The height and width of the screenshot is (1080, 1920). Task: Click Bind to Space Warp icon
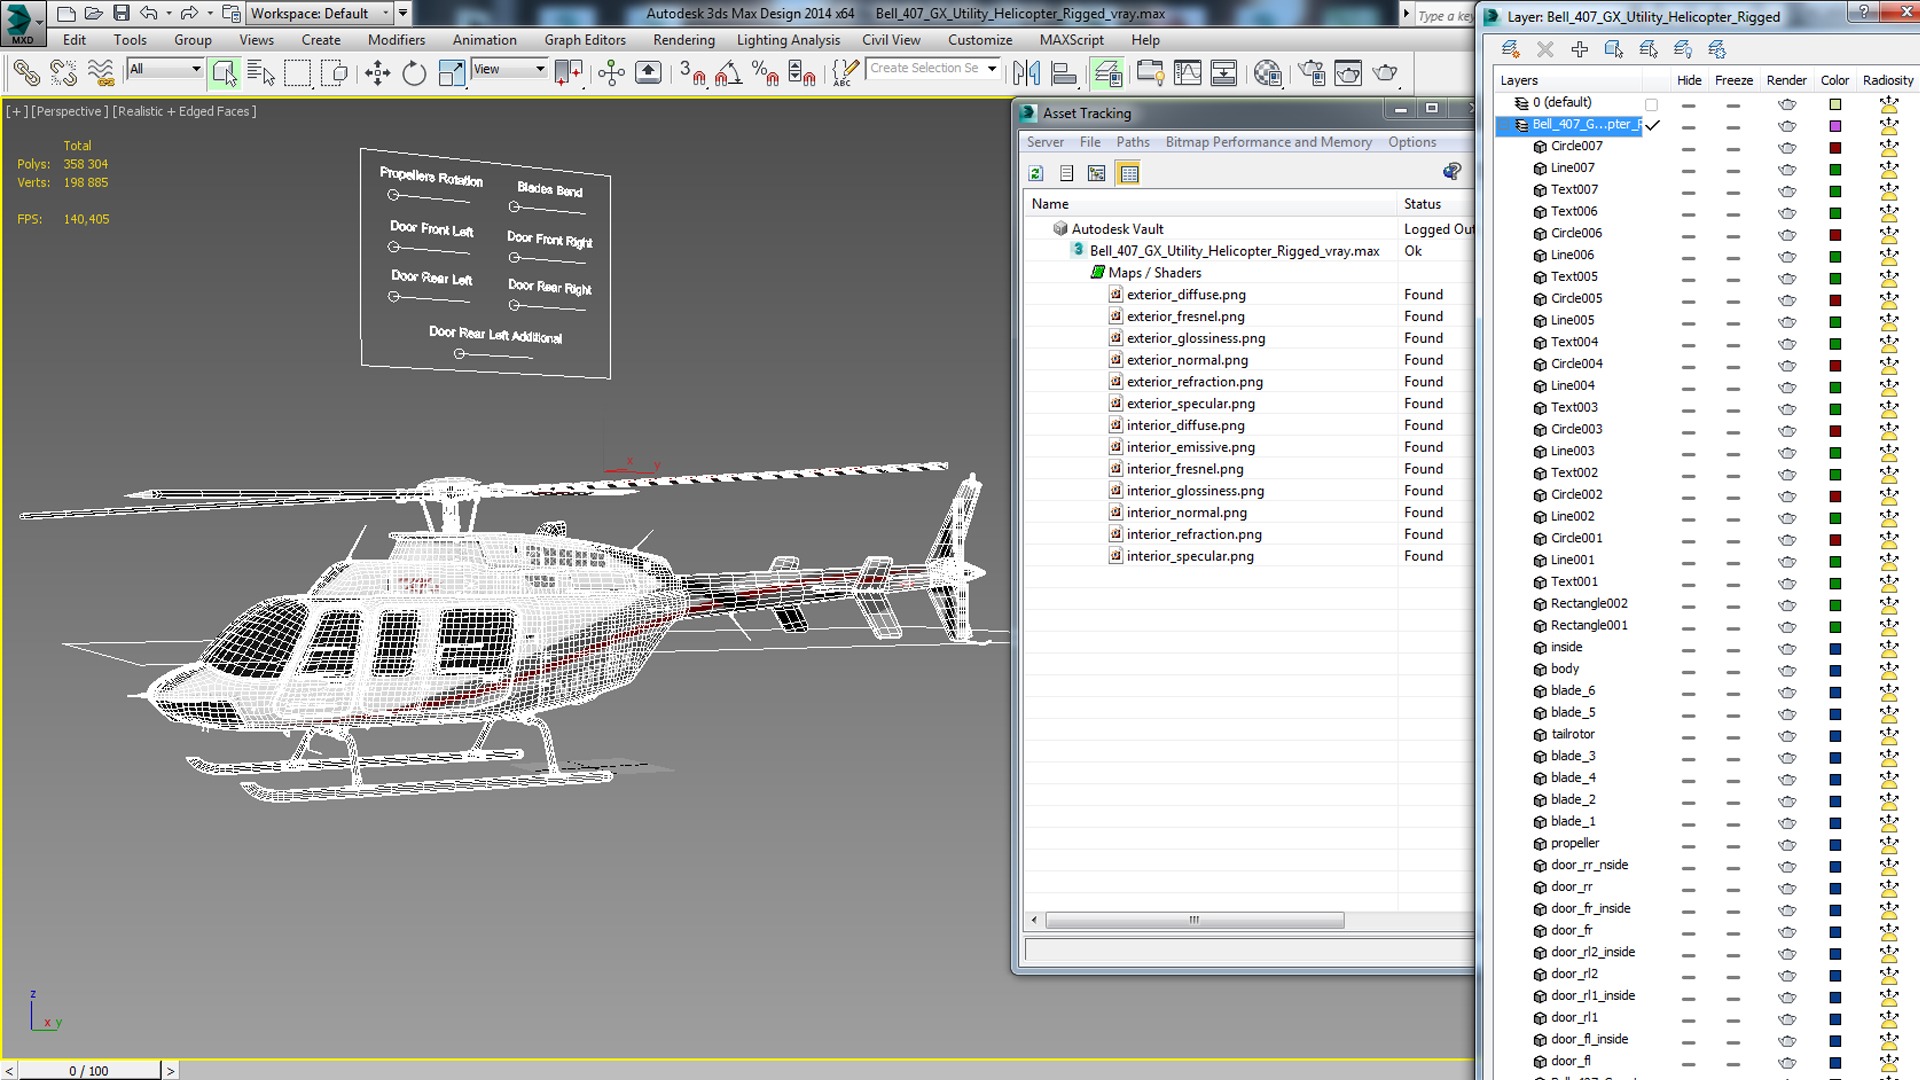click(101, 73)
